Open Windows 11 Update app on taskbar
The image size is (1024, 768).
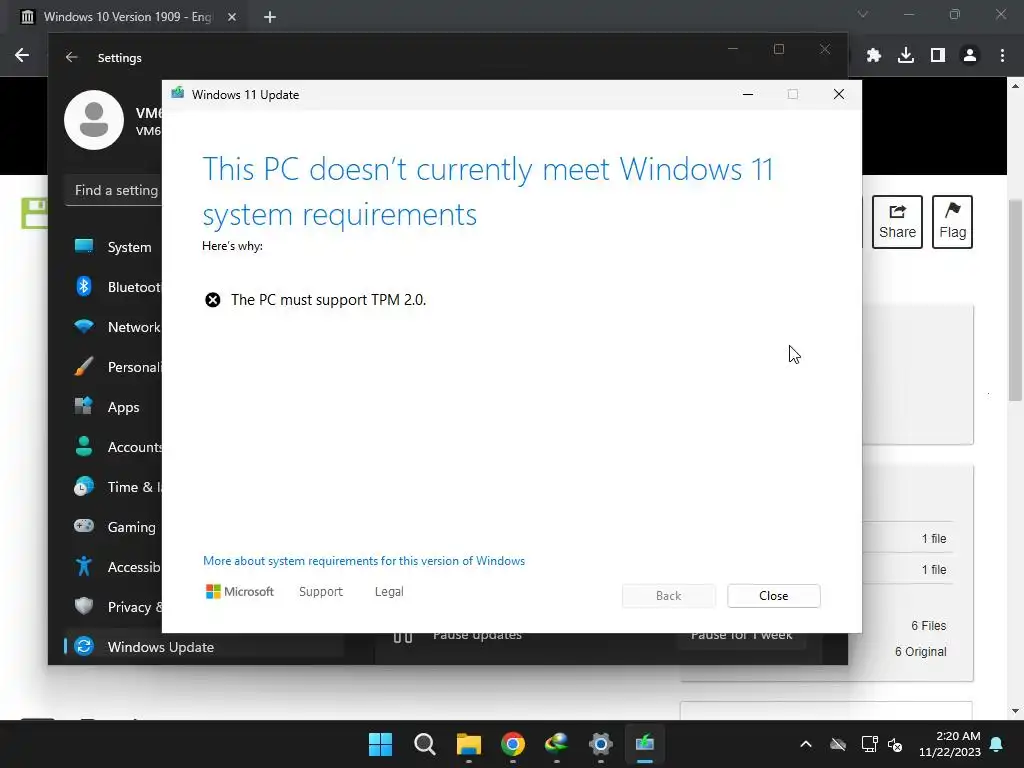(645, 743)
